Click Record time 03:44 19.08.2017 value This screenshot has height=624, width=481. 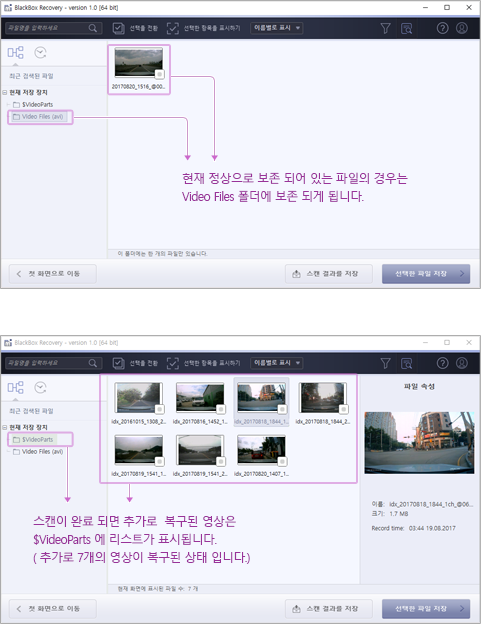click(x=432, y=528)
